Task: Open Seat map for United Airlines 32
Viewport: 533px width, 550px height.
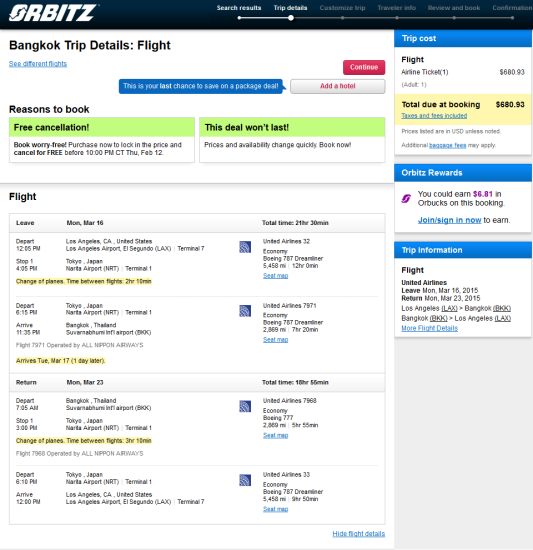Action: (276, 276)
